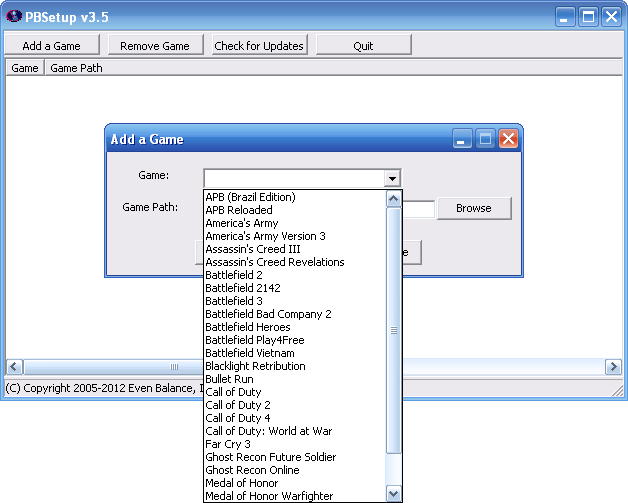Click main window horizontal scroll right arrow
This screenshot has width=628, height=503.
(x=613, y=367)
